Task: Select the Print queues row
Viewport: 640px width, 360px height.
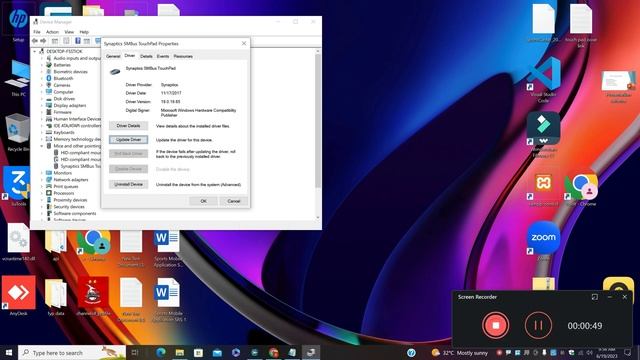Action: tap(66, 186)
